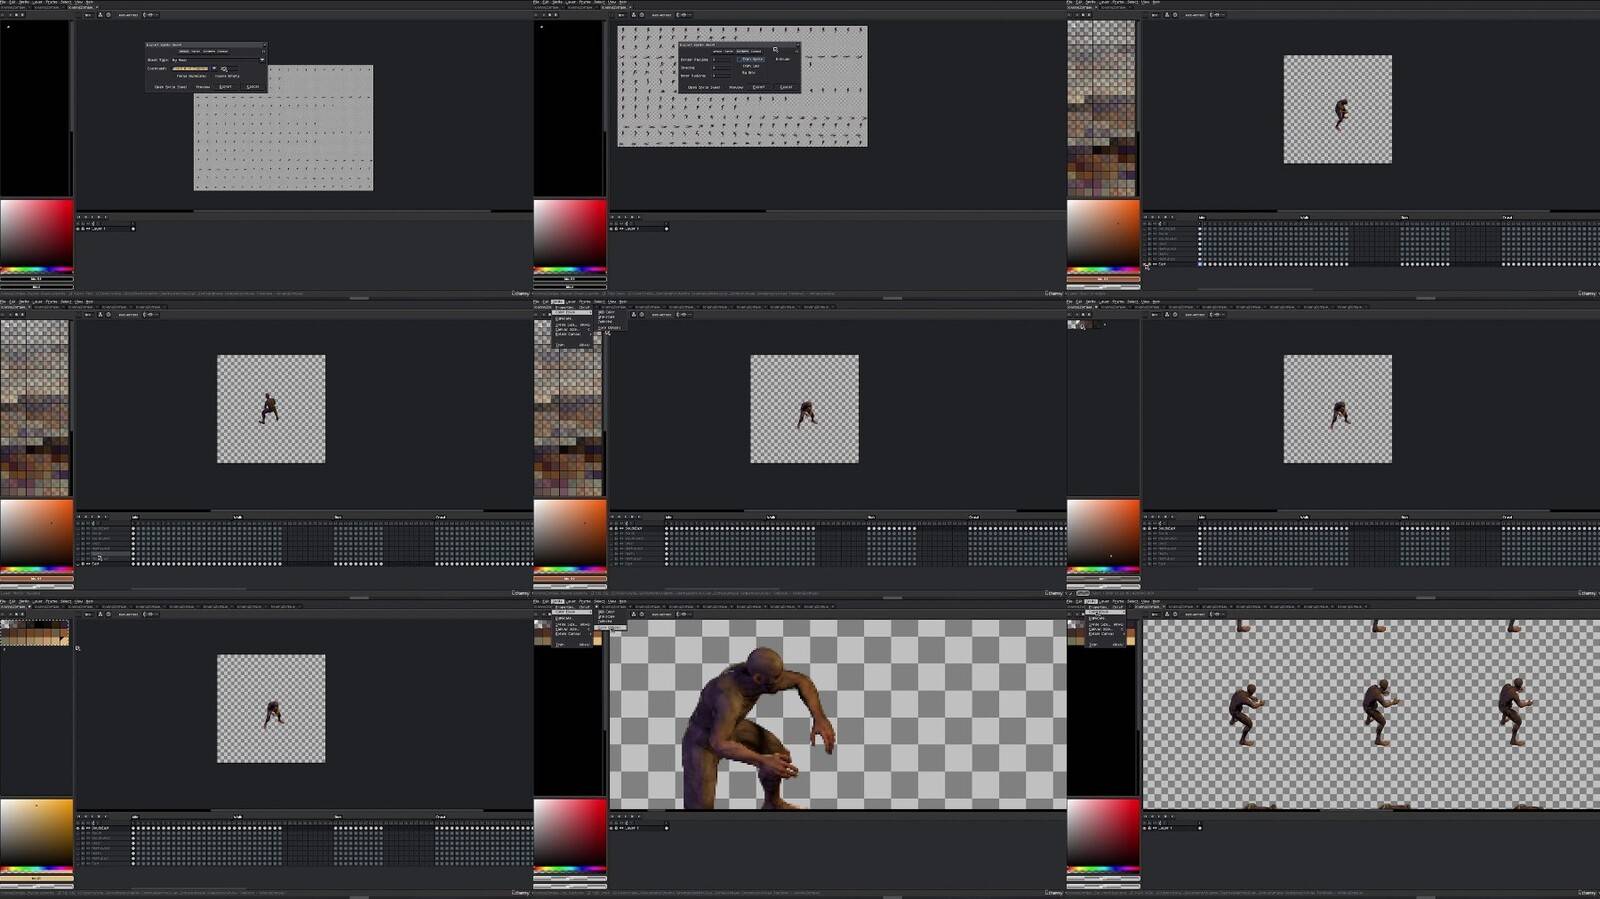The width and height of the screenshot is (1600, 899).
Task: Select Borders tab in top-middle export dialog
Action: click(x=742, y=51)
